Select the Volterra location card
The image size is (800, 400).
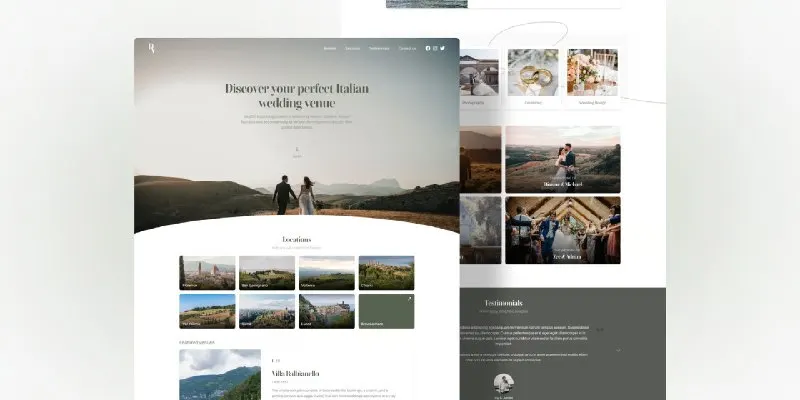click(327, 273)
